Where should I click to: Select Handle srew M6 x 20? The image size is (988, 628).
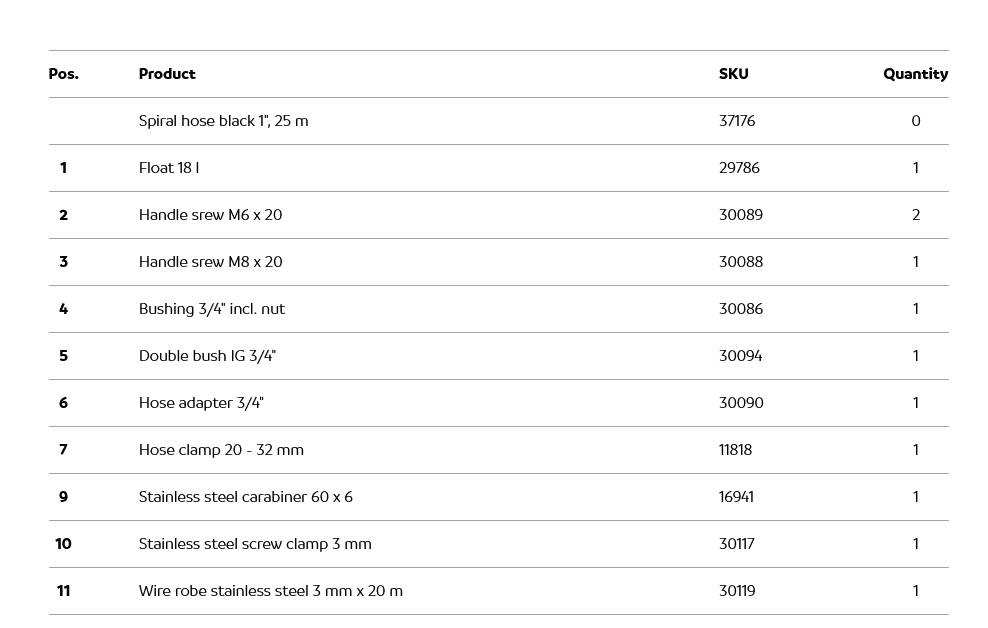[210, 215]
